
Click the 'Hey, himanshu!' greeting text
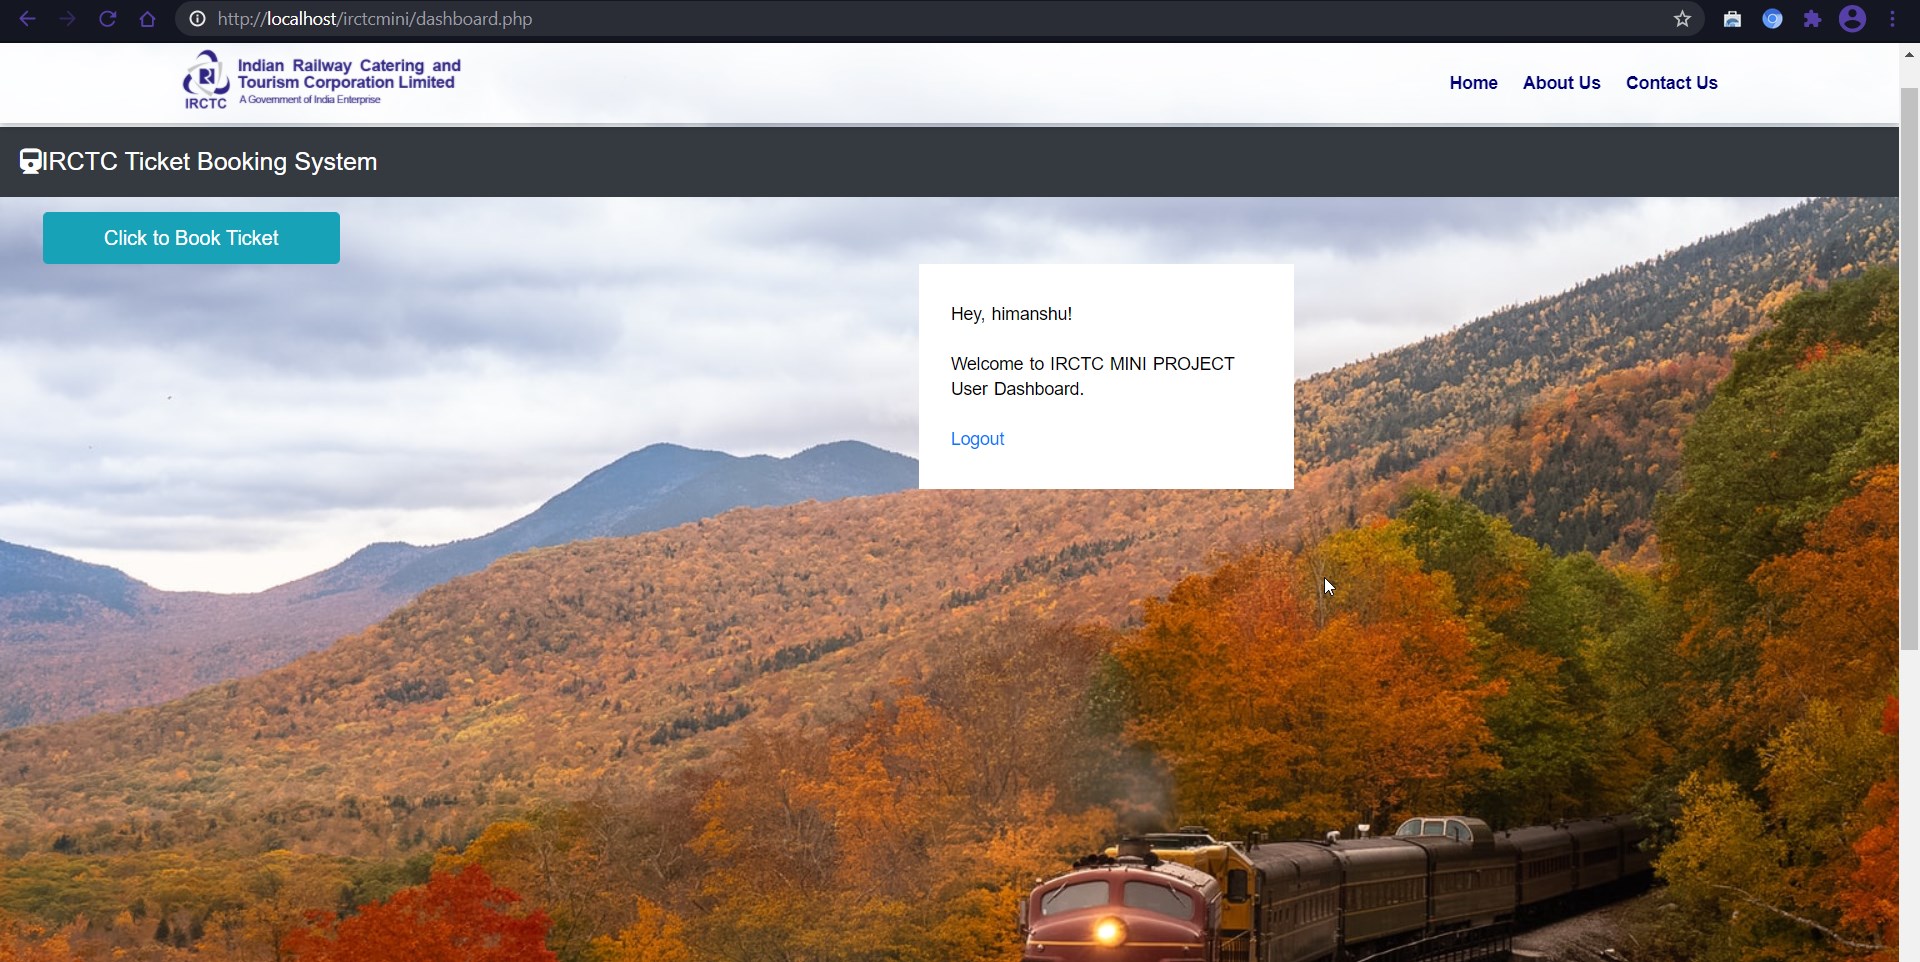pyautogui.click(x=1011, y=314)
